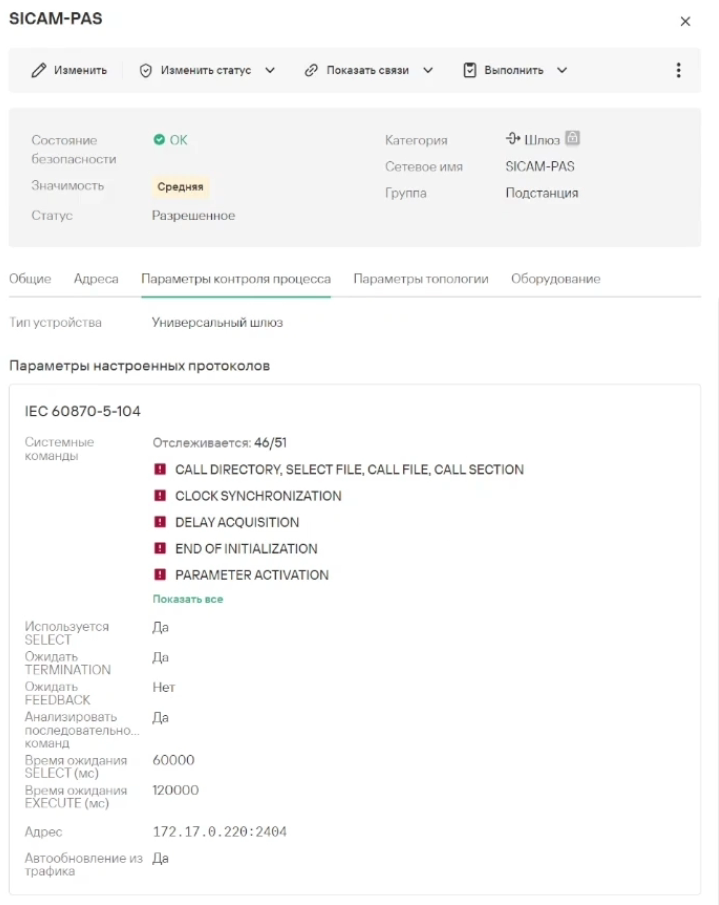Click the green OK security status icon
This screenshot has width=719, height=905.
pos(158,140)
